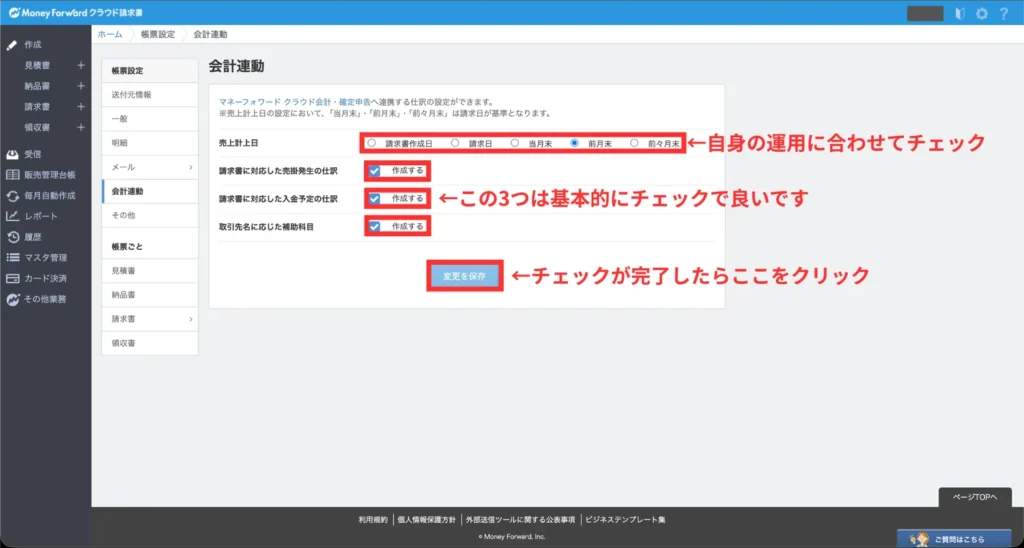Click the plus icon next to 請求書 in sidebar
1024x548 pixels.
[x=81, y=106]
